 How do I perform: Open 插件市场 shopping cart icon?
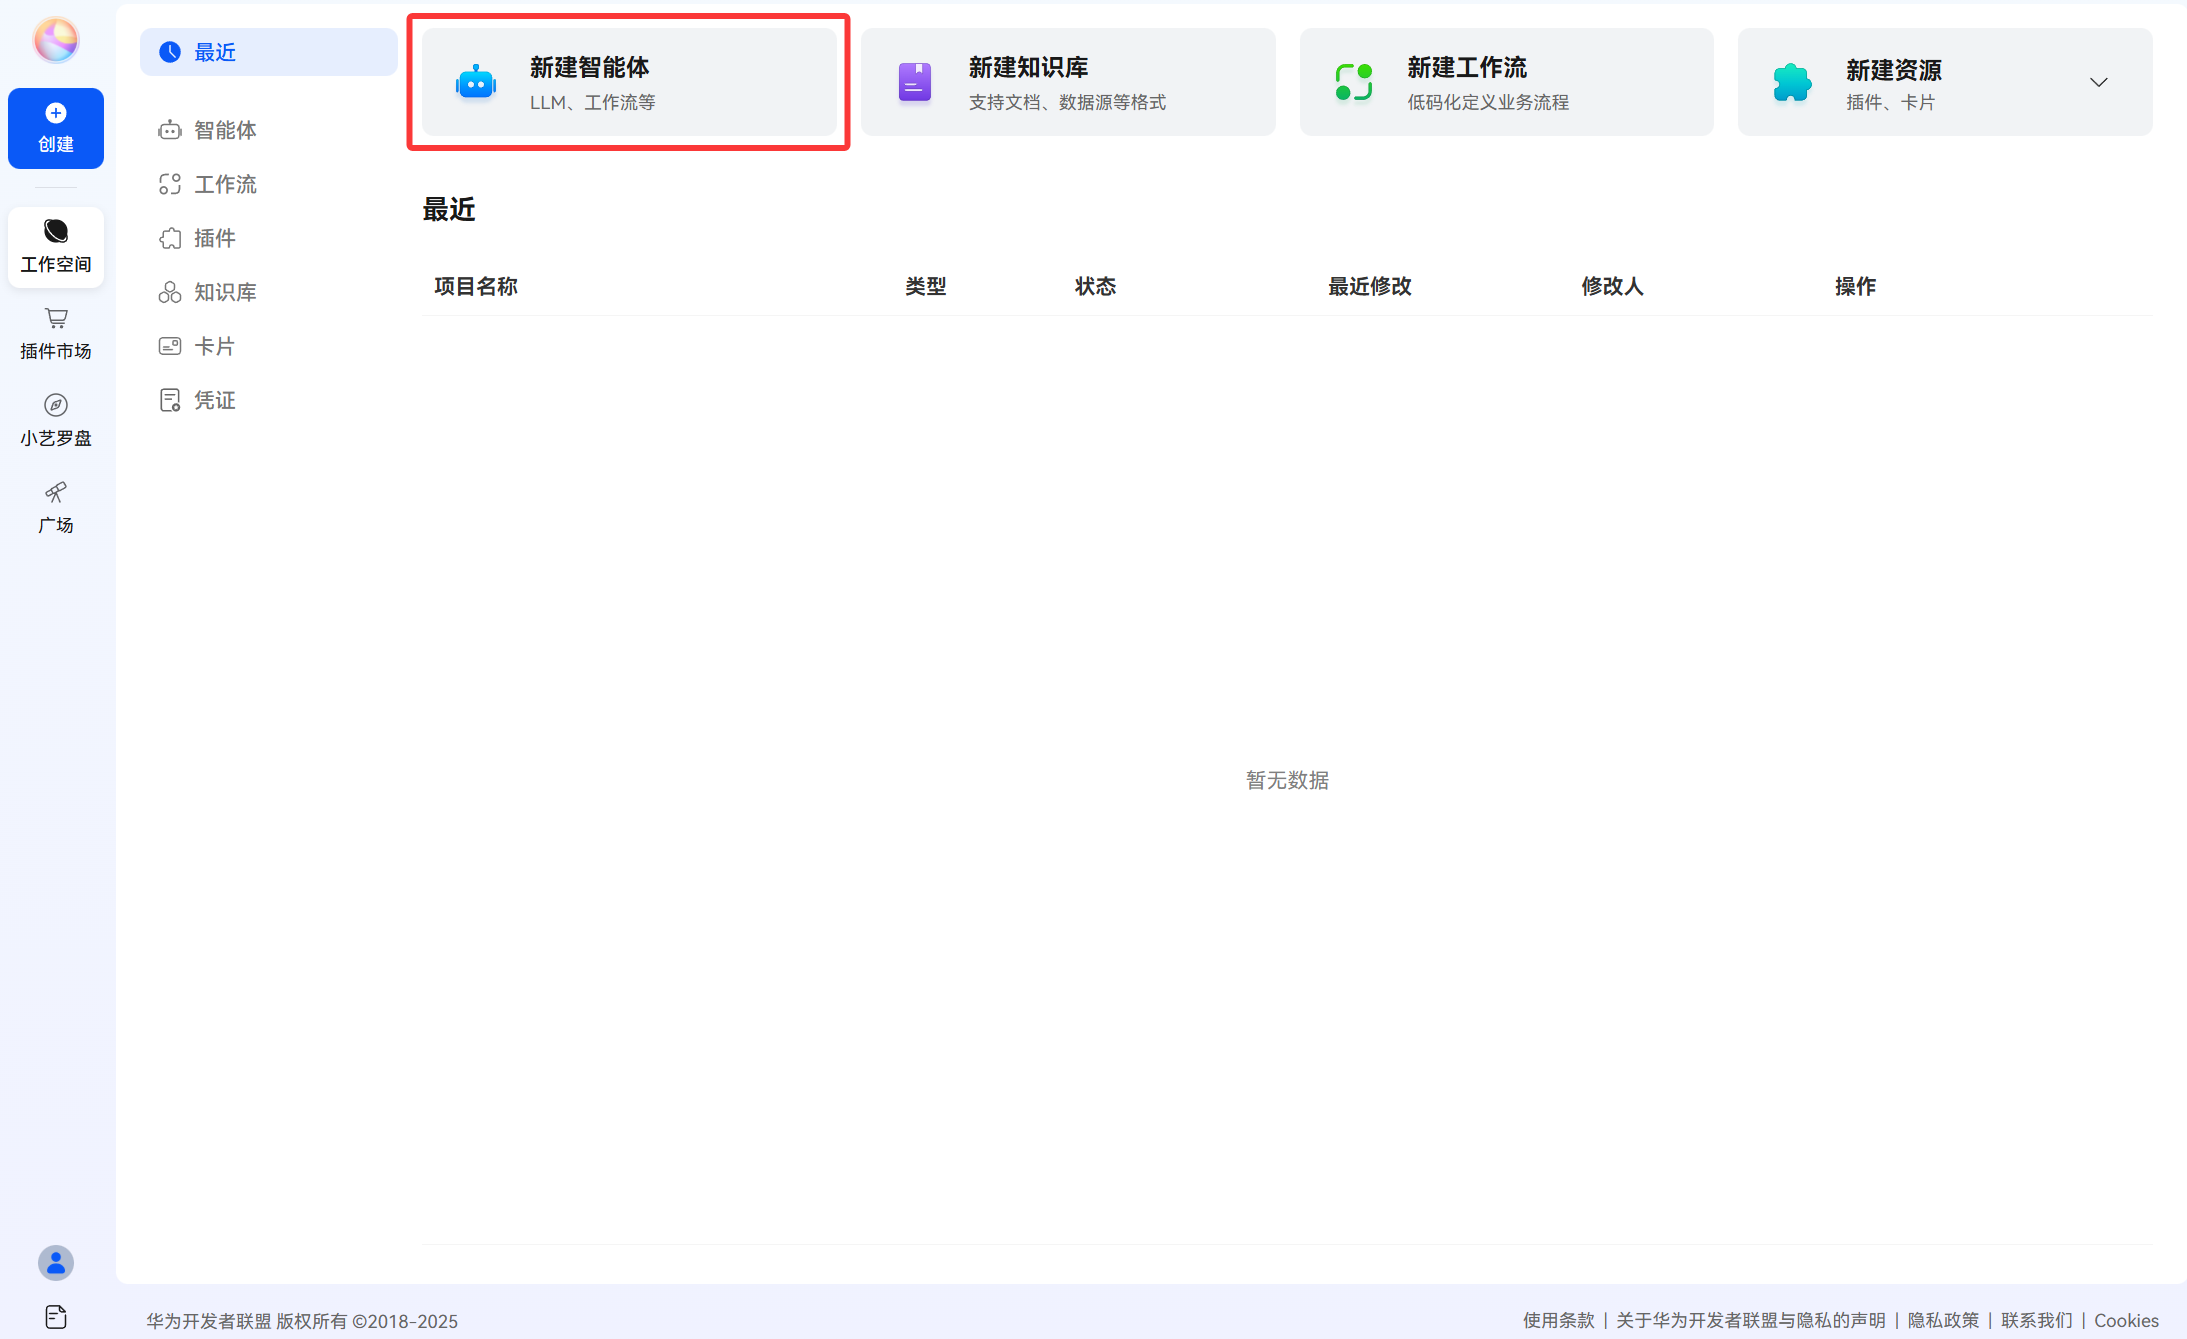[x=56, y=334]
